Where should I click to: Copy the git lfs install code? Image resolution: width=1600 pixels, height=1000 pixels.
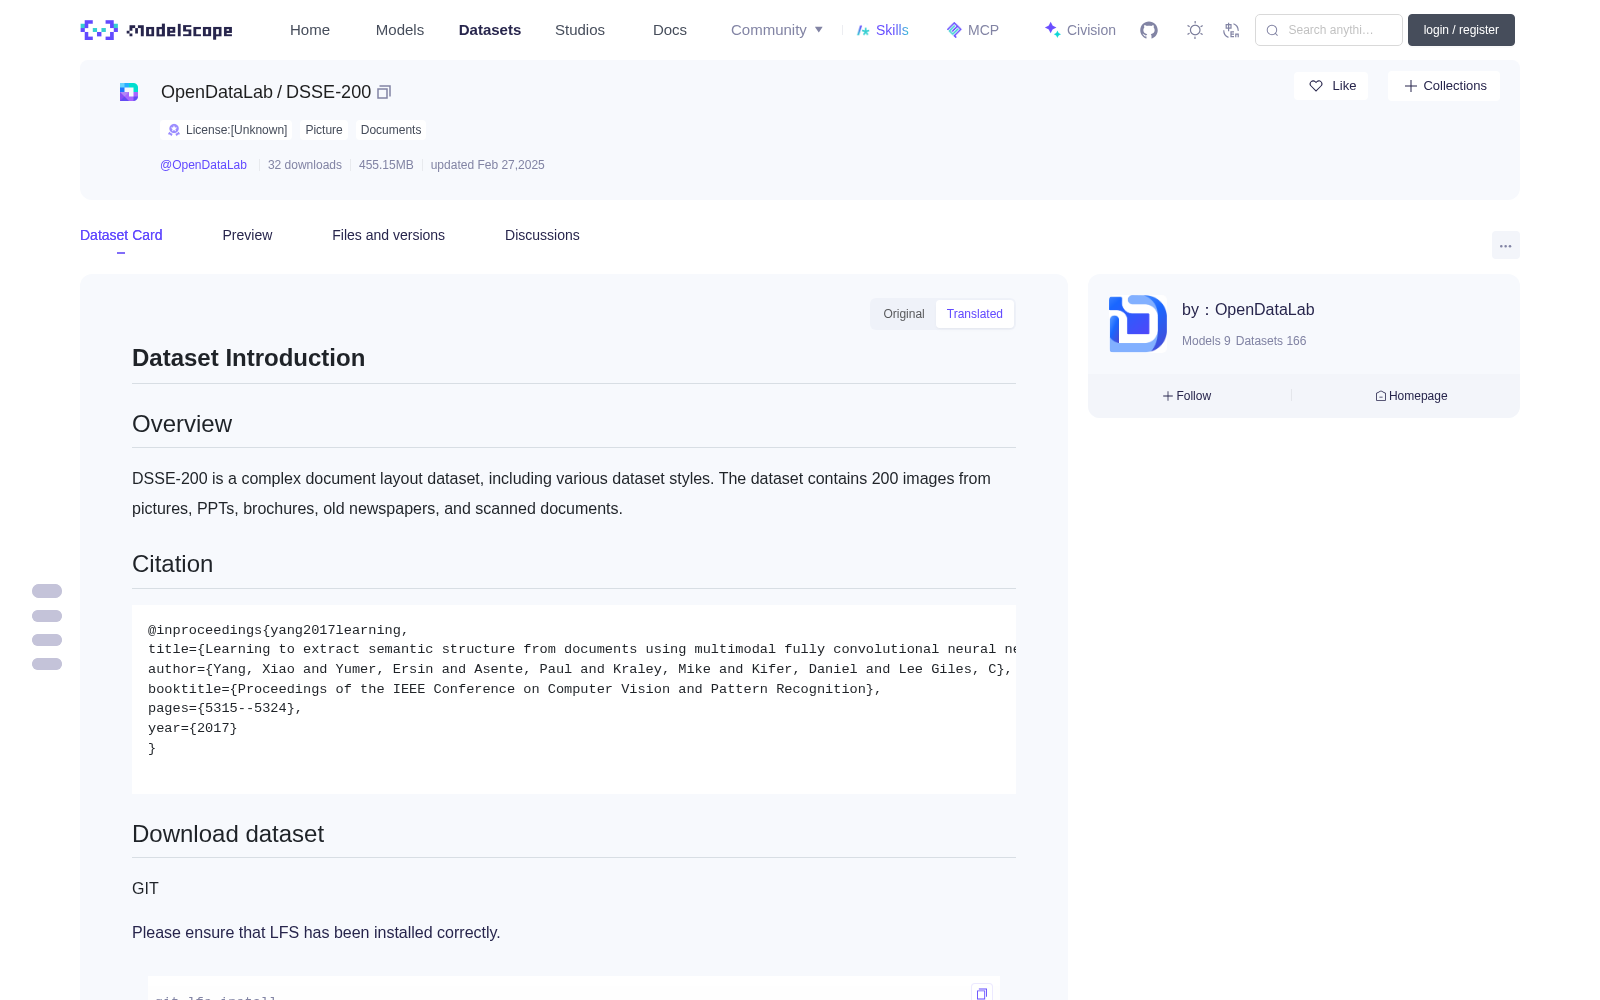pyautogui.click(x=982, y=993)
